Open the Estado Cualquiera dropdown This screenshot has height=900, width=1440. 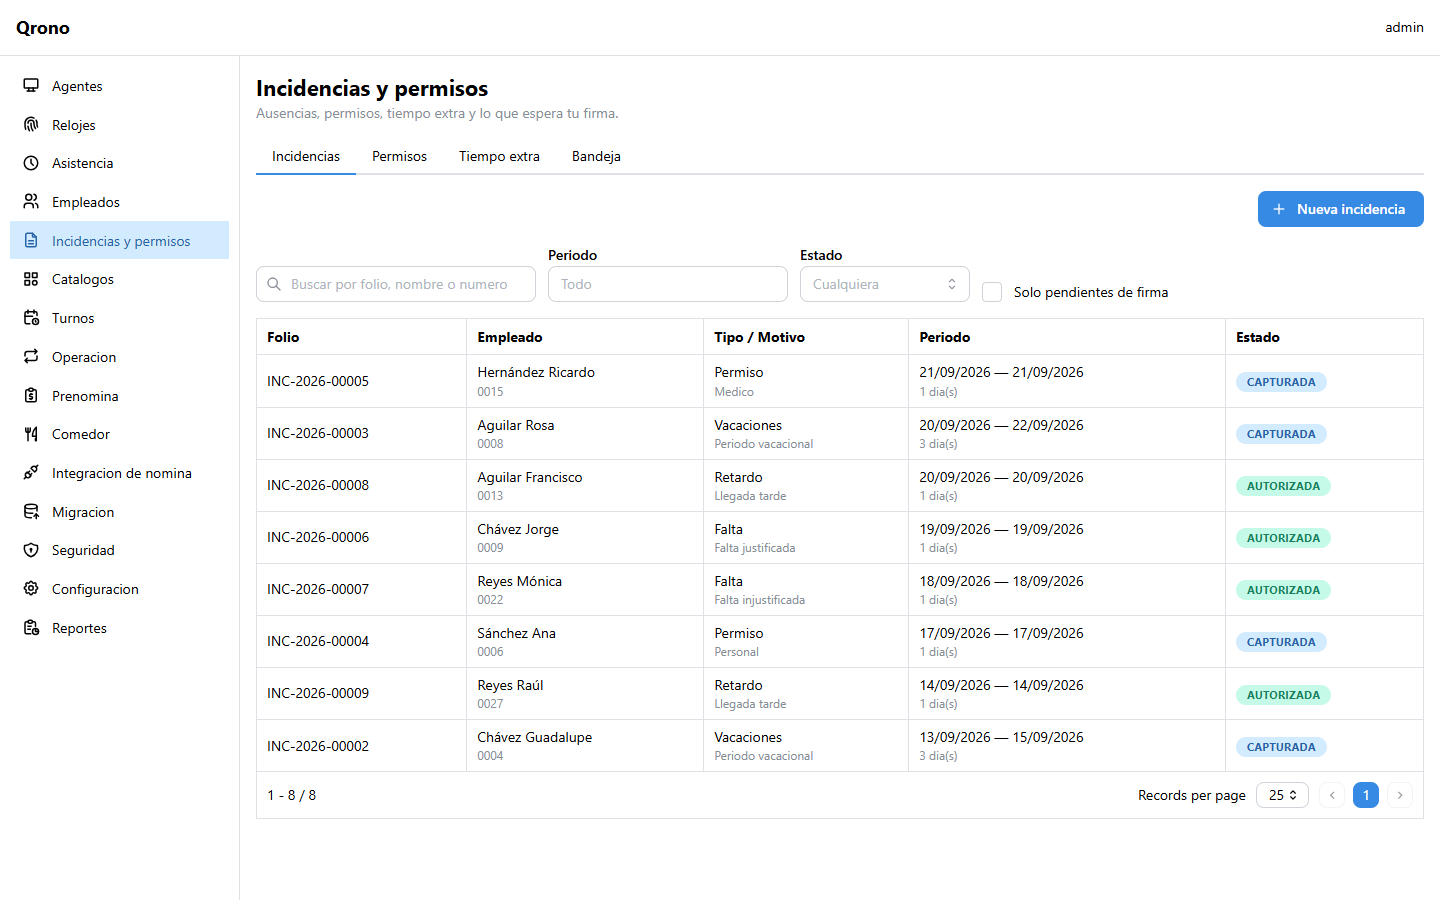885,284
